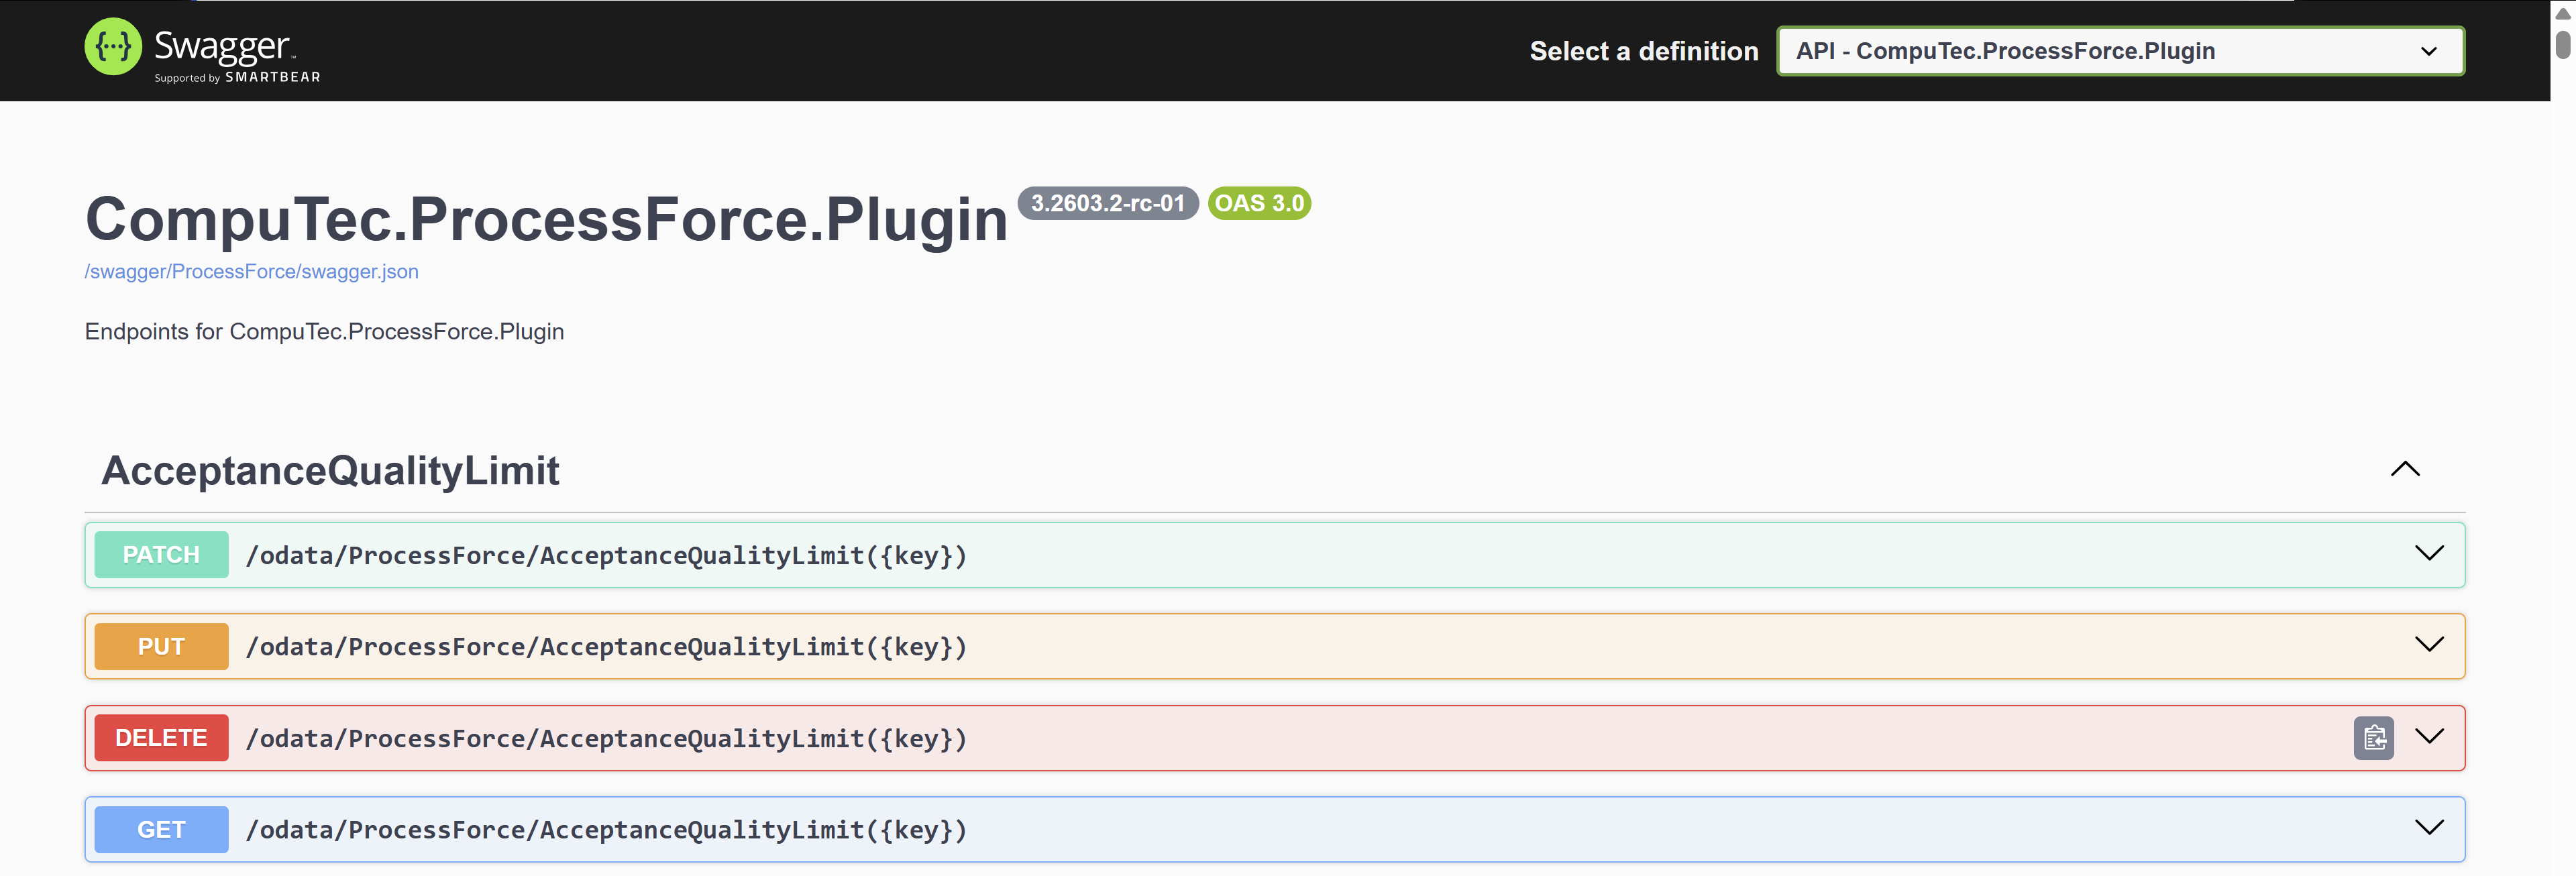
Task: Click the OAS 3.0 badge
Action: click(x=1259, y=203)
